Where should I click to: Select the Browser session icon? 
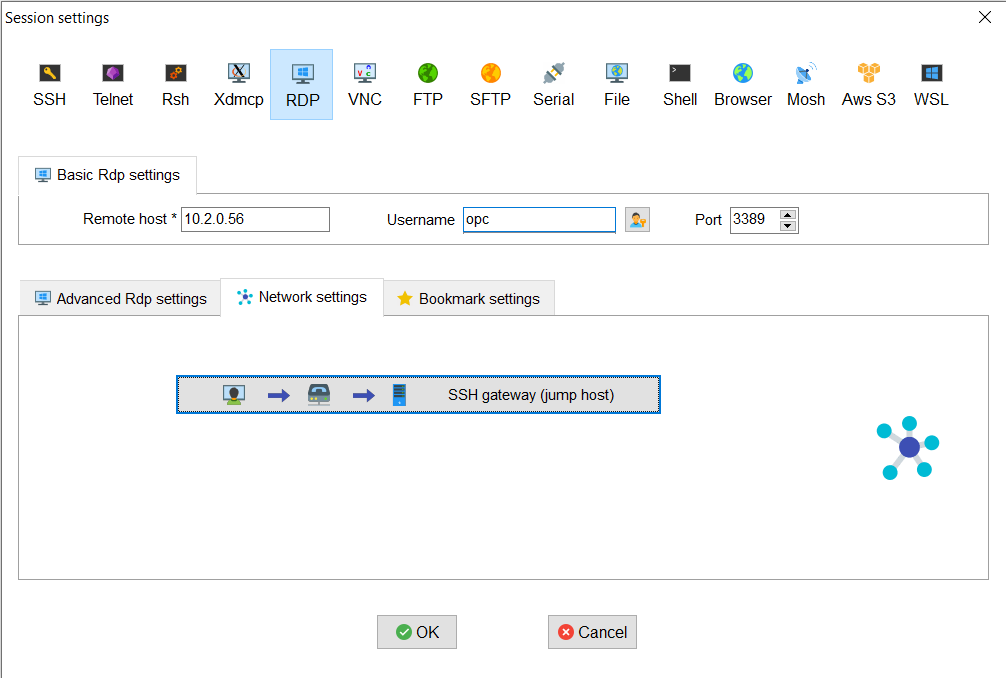742,84
